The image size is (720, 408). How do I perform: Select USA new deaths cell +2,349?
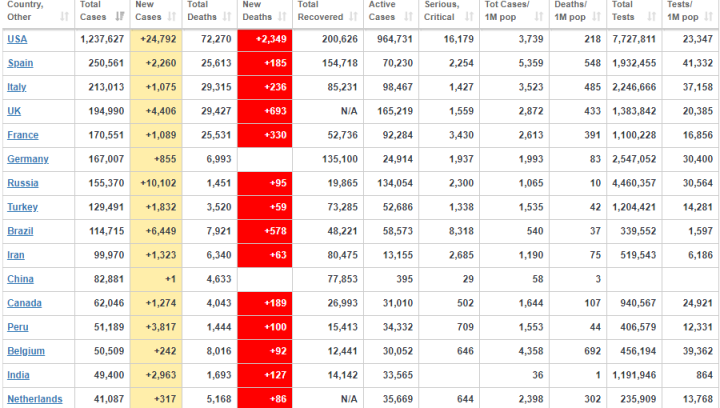265,39
